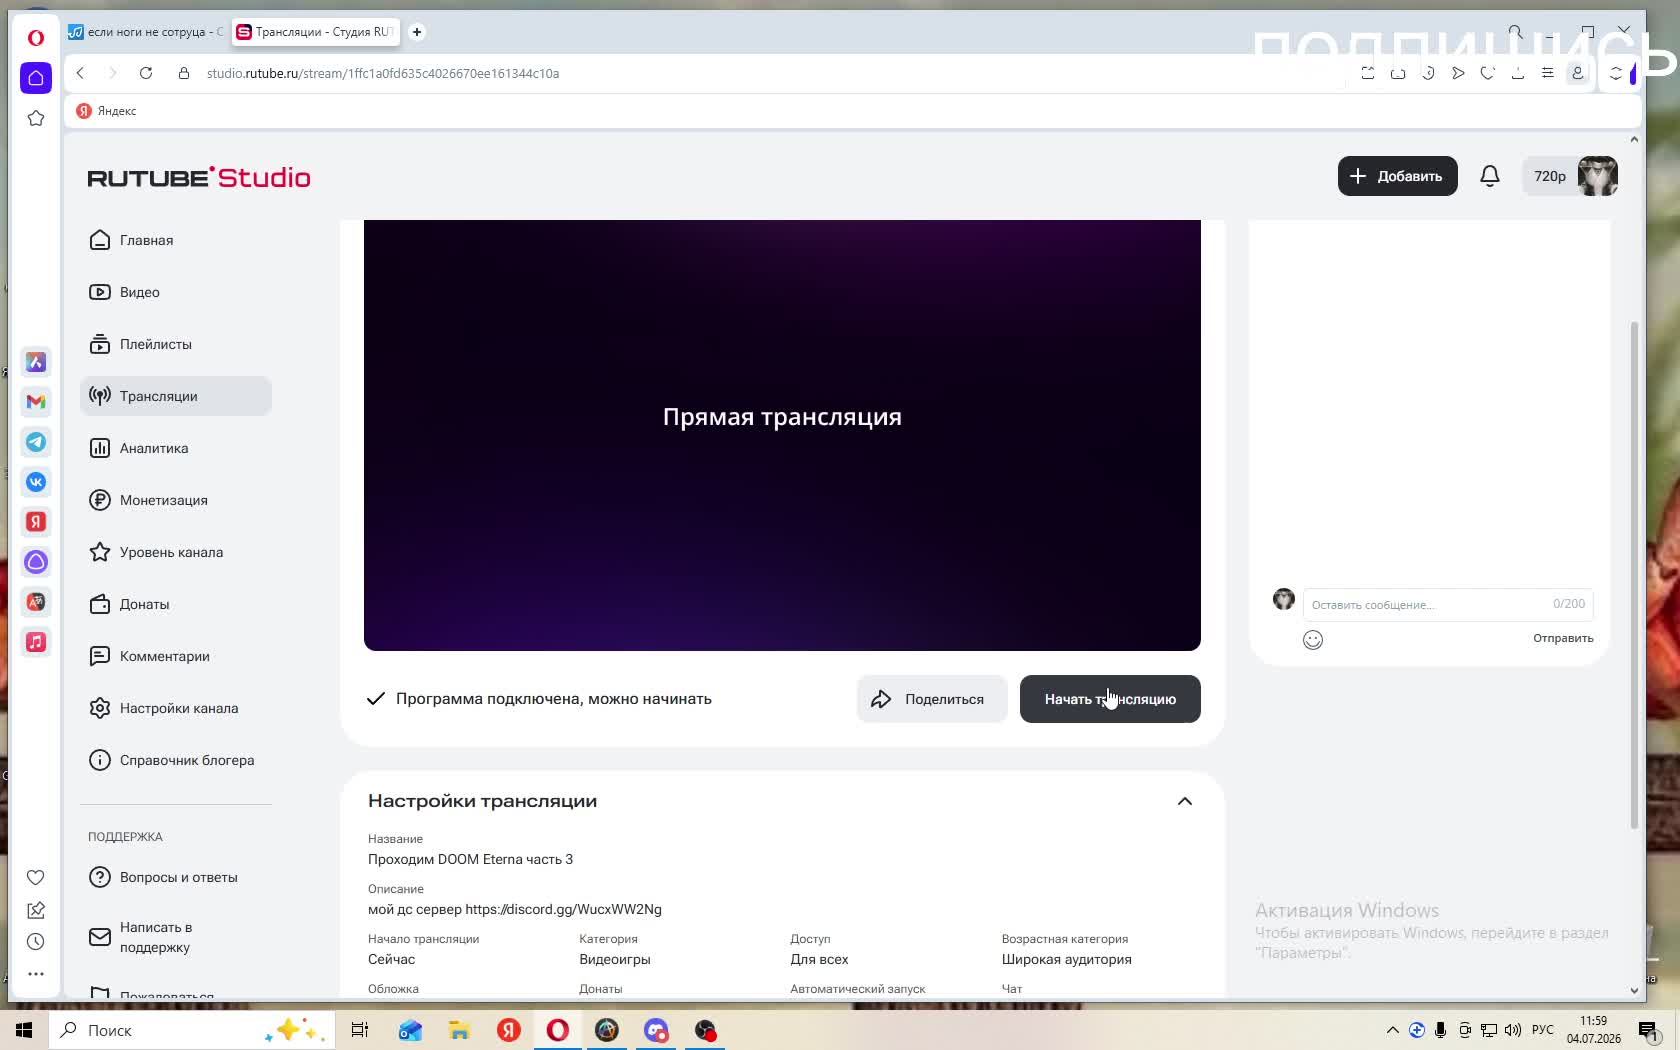
Task: Click Отправить in chat
Action: (1563, 638)
